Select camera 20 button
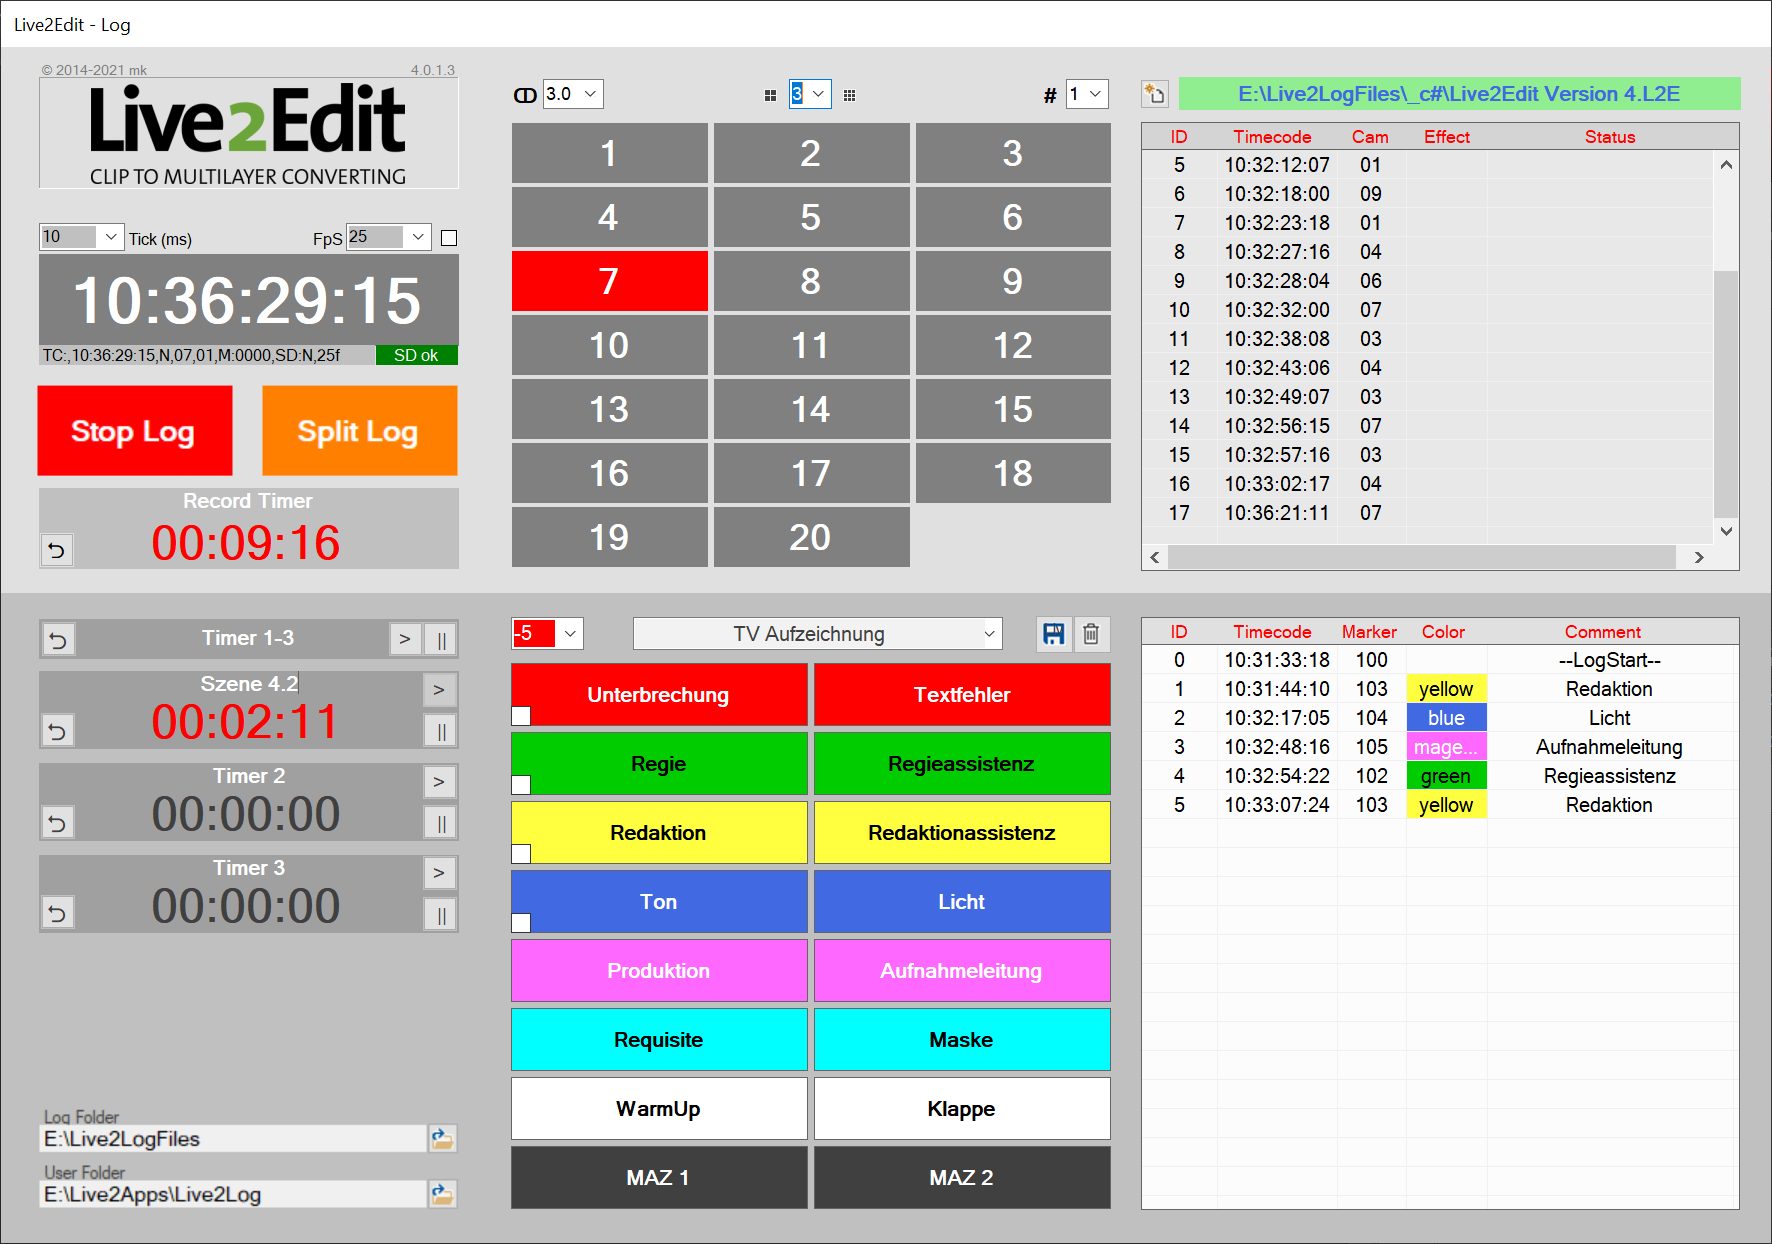The image size is (1772, 1244). (x=811, y=537)
